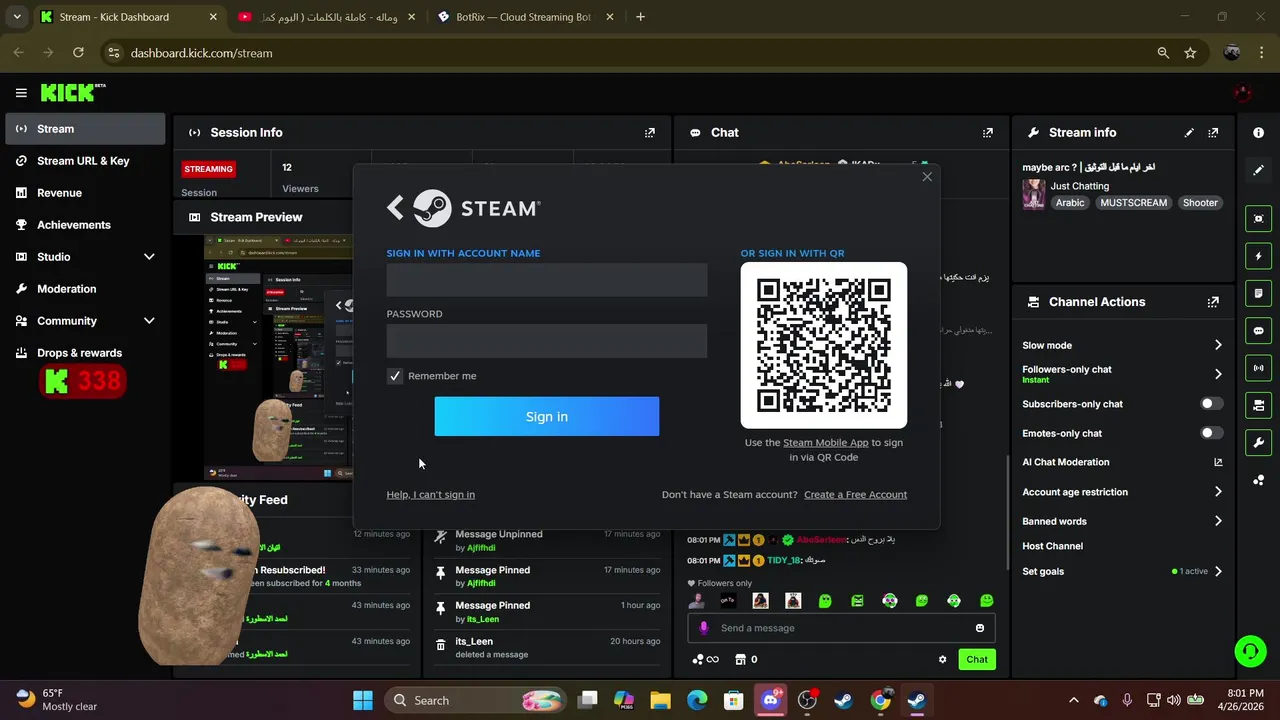Click the note page icon in right rail
The image size is (1280, 720).
point(1258,293)
